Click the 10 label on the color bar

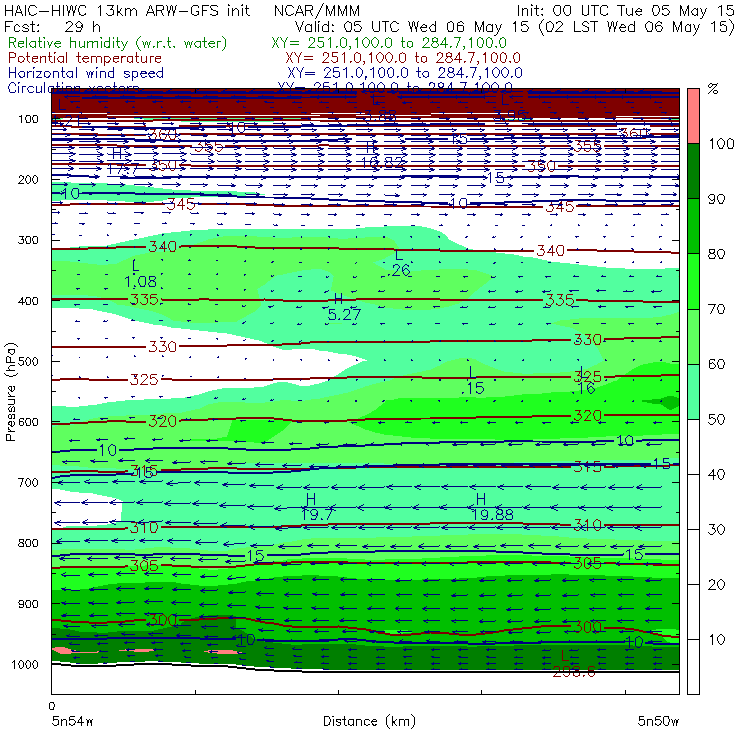pyautogui.click(x=716, y=639)
